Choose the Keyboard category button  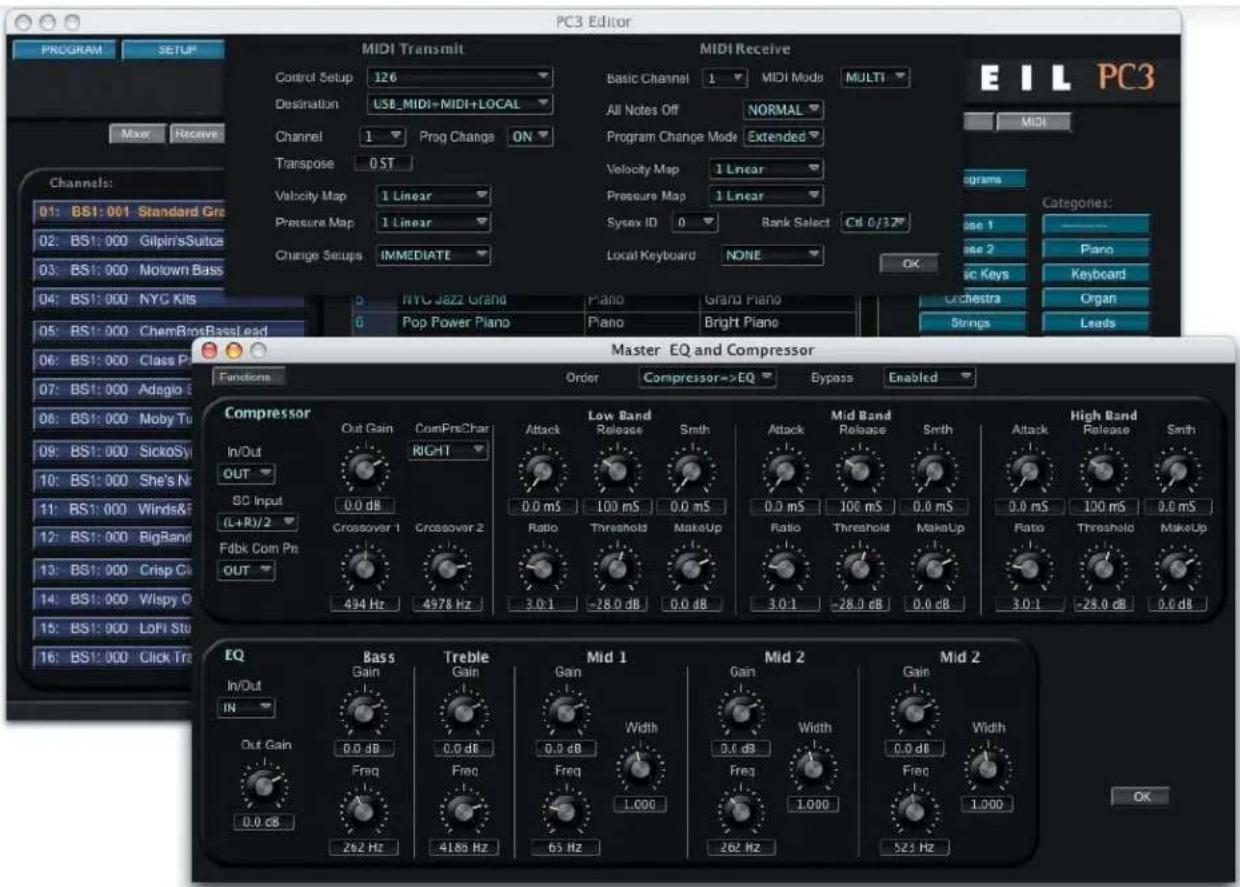tap(1096, 273)
